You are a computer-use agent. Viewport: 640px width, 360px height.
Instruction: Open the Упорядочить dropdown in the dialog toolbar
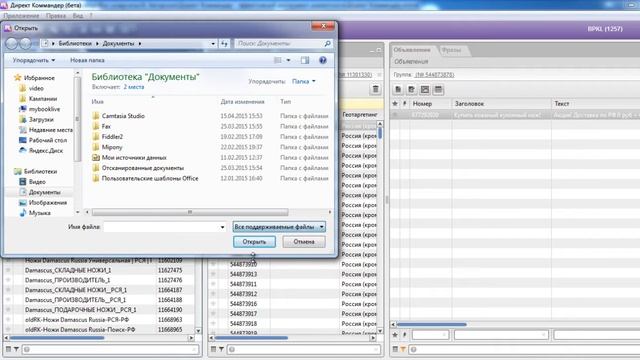click(33, 60)
